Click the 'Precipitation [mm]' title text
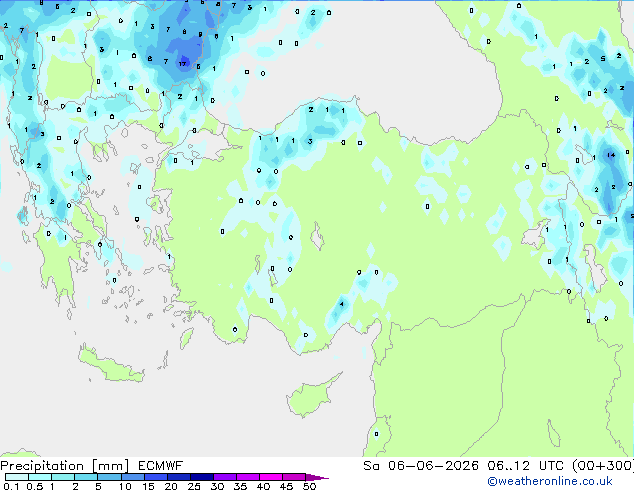This screenshot has height=490, width=634. (x=65, y=466)
